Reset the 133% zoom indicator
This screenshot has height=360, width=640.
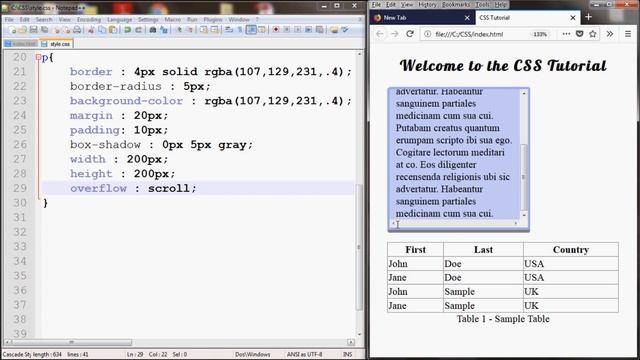click(540, 34)
